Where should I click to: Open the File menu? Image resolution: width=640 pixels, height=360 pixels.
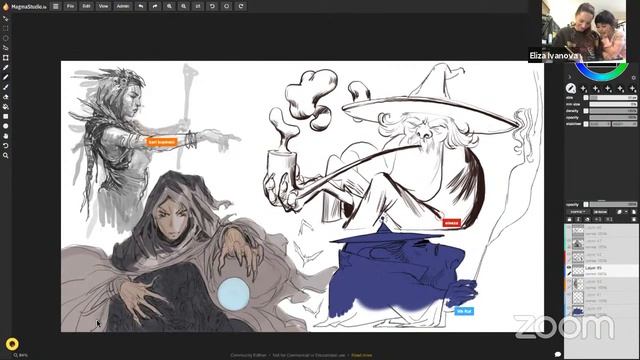(x=70, y=7)
